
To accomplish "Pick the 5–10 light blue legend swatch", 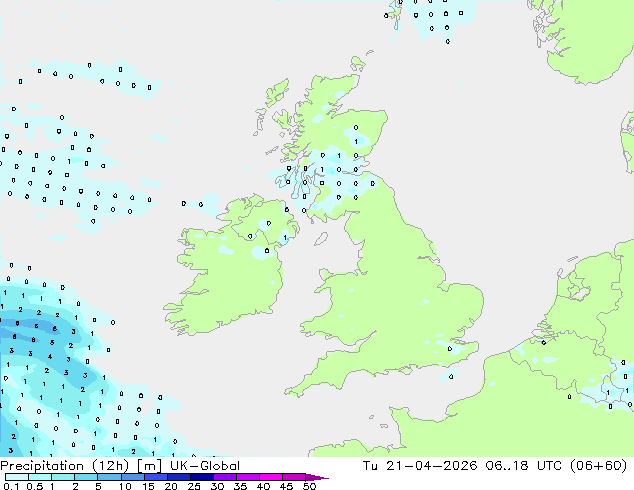I will 109,477.
